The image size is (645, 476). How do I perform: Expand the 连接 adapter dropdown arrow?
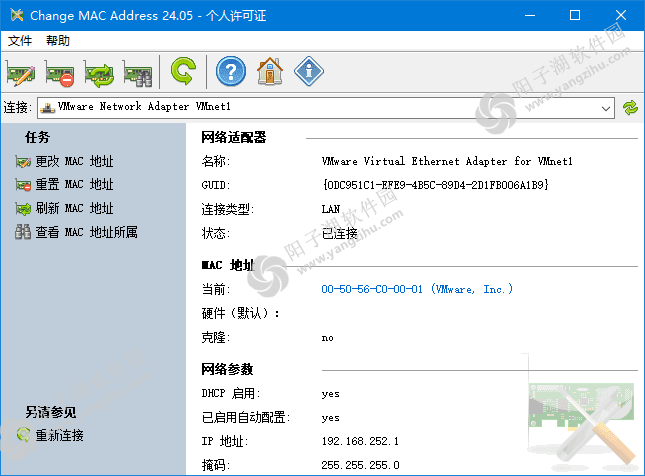[x=606, y=108]
